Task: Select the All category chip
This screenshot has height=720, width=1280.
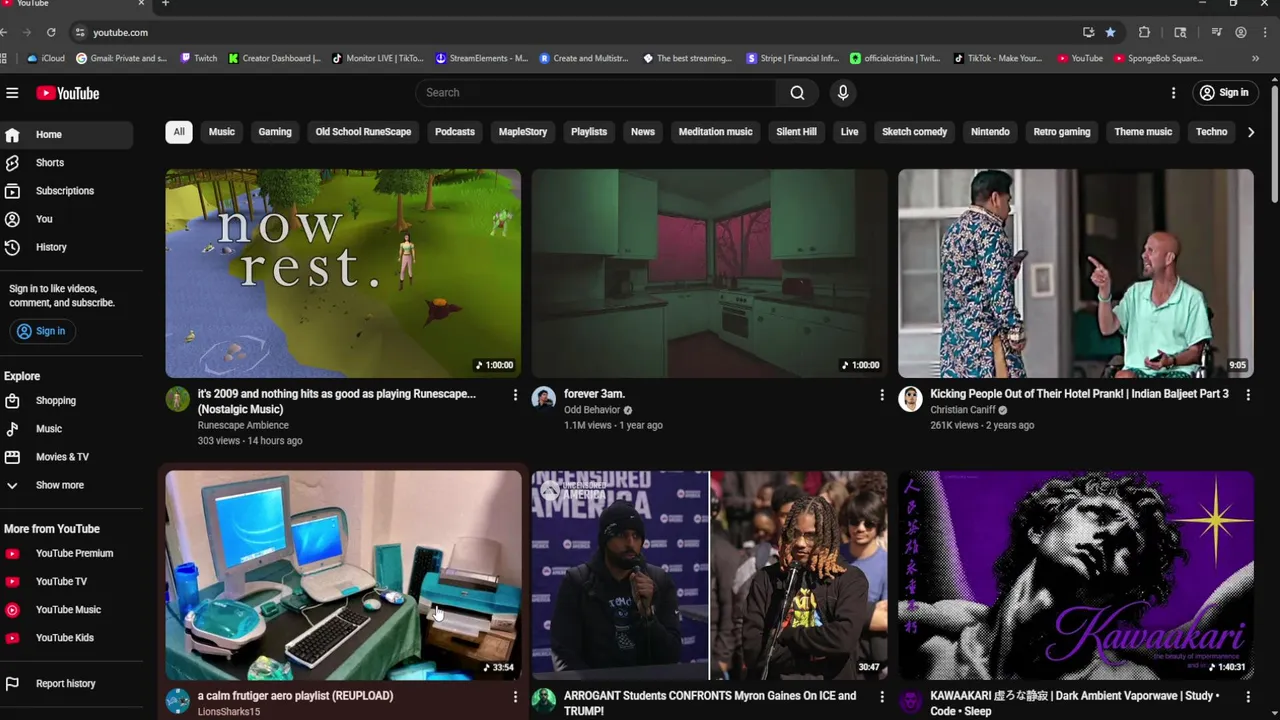Action: point(179,132)
